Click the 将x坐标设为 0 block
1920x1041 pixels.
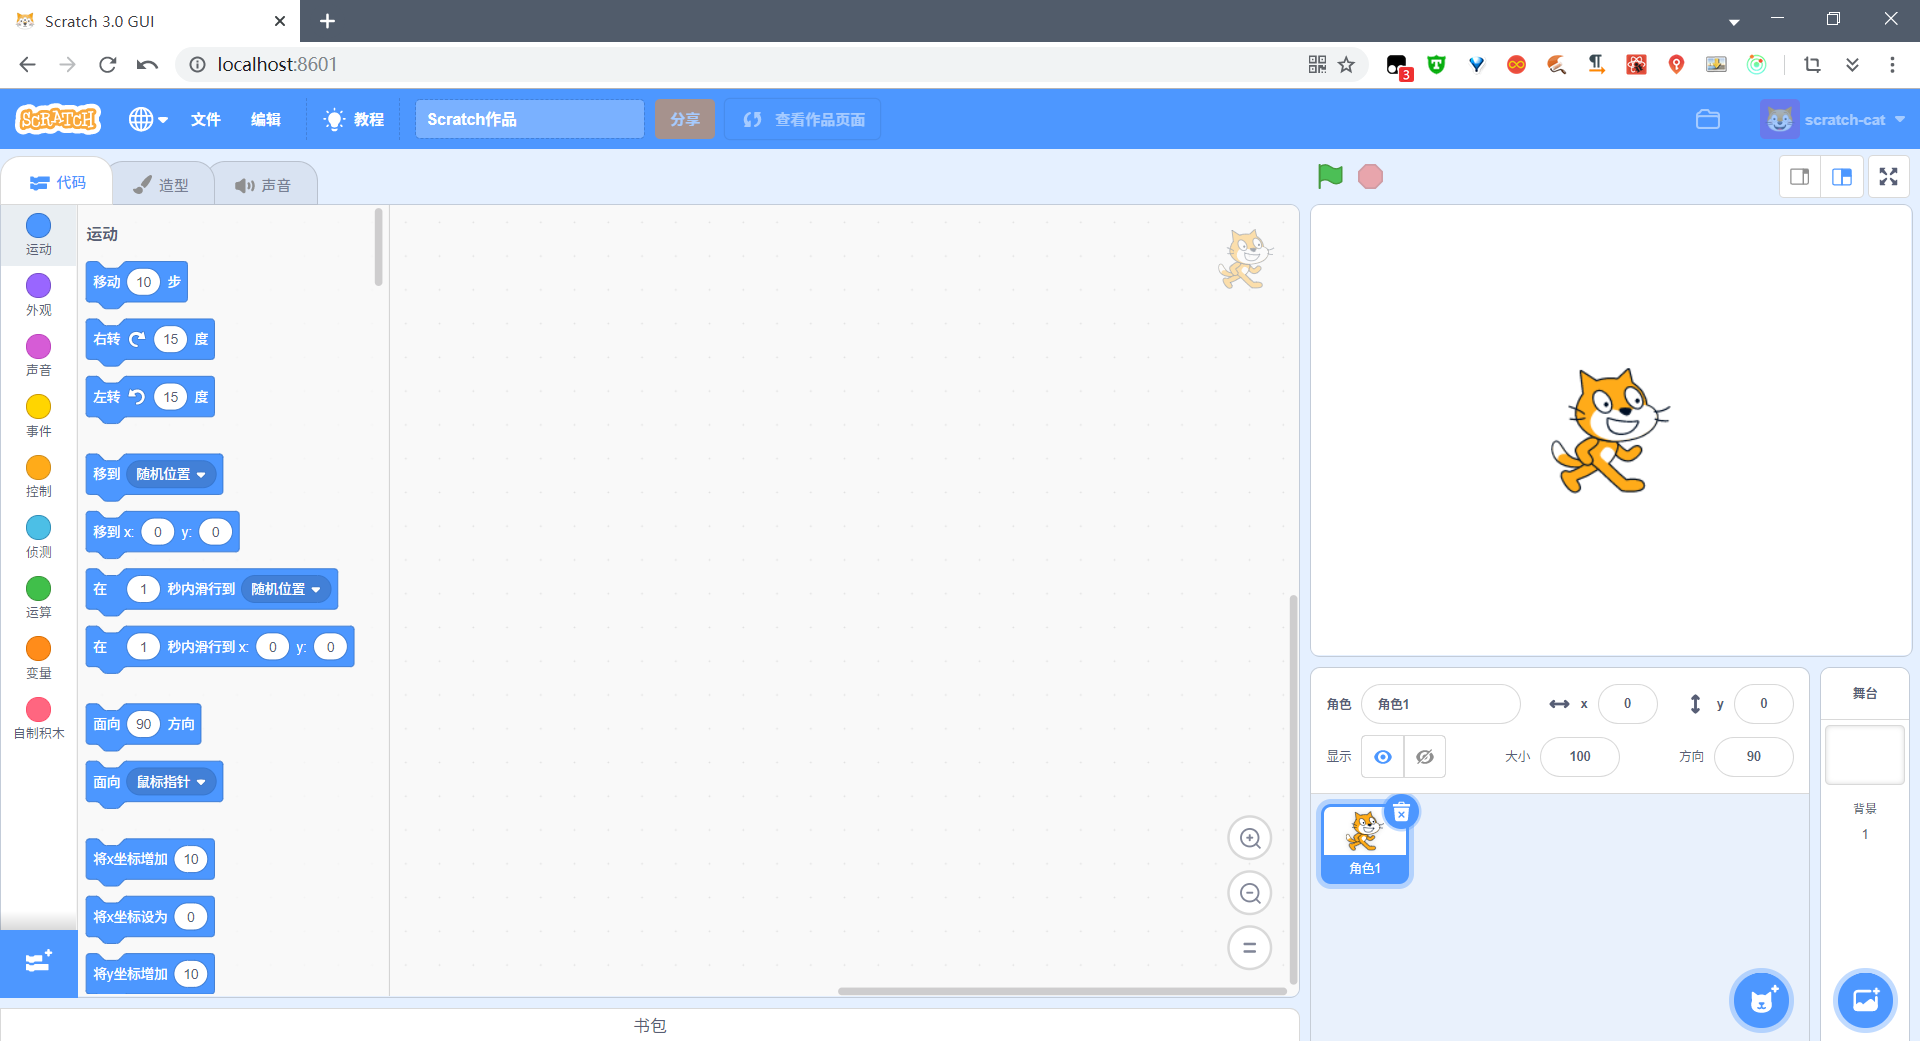pyautogui.click(x=130, y=917)
